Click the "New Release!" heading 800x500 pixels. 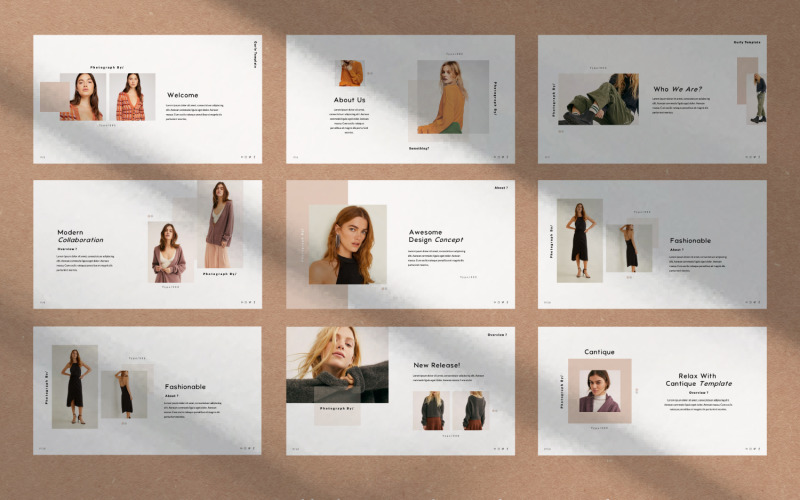tap(437, 365)
